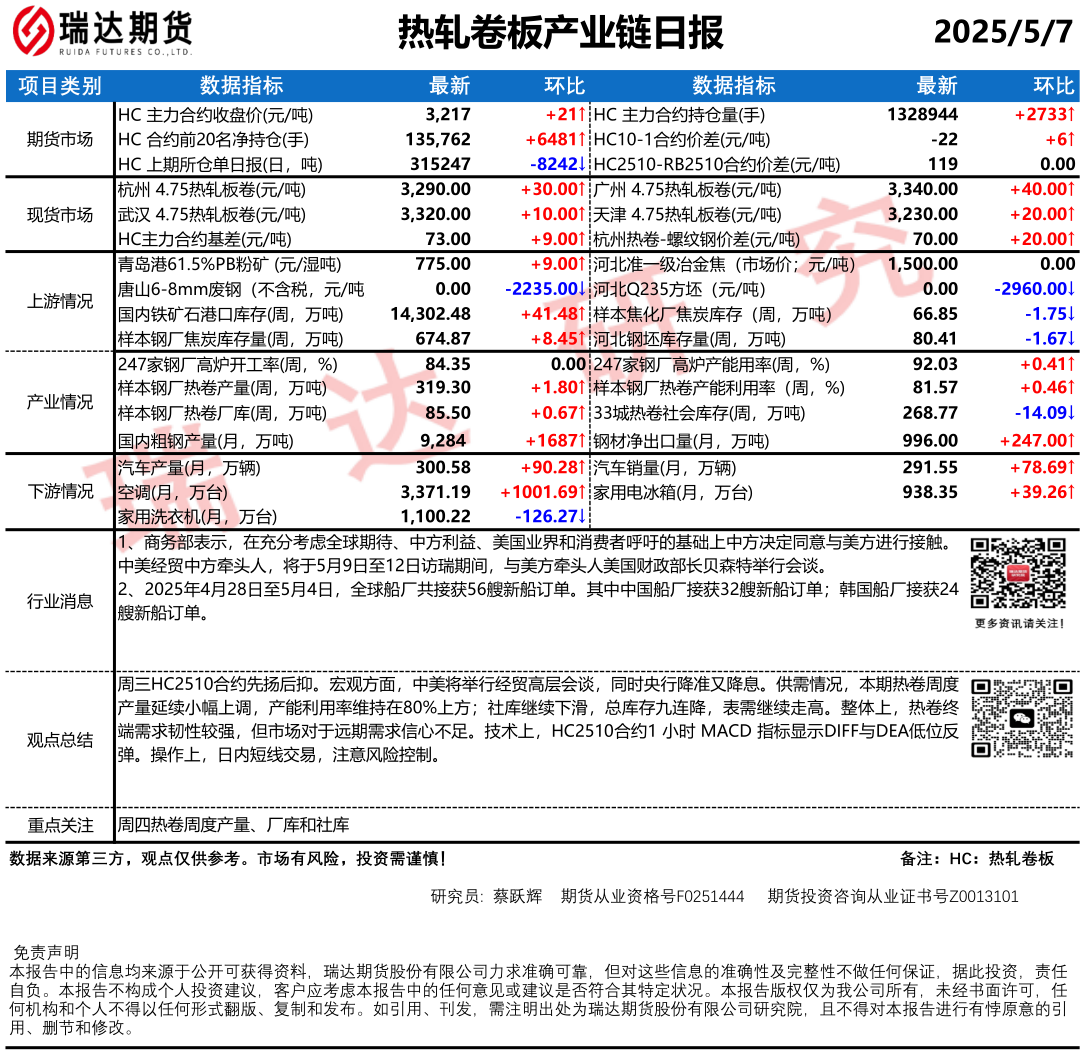Select the 下游情况 category row label
The image size is (1084, 1054).
[x=60, y=491]
